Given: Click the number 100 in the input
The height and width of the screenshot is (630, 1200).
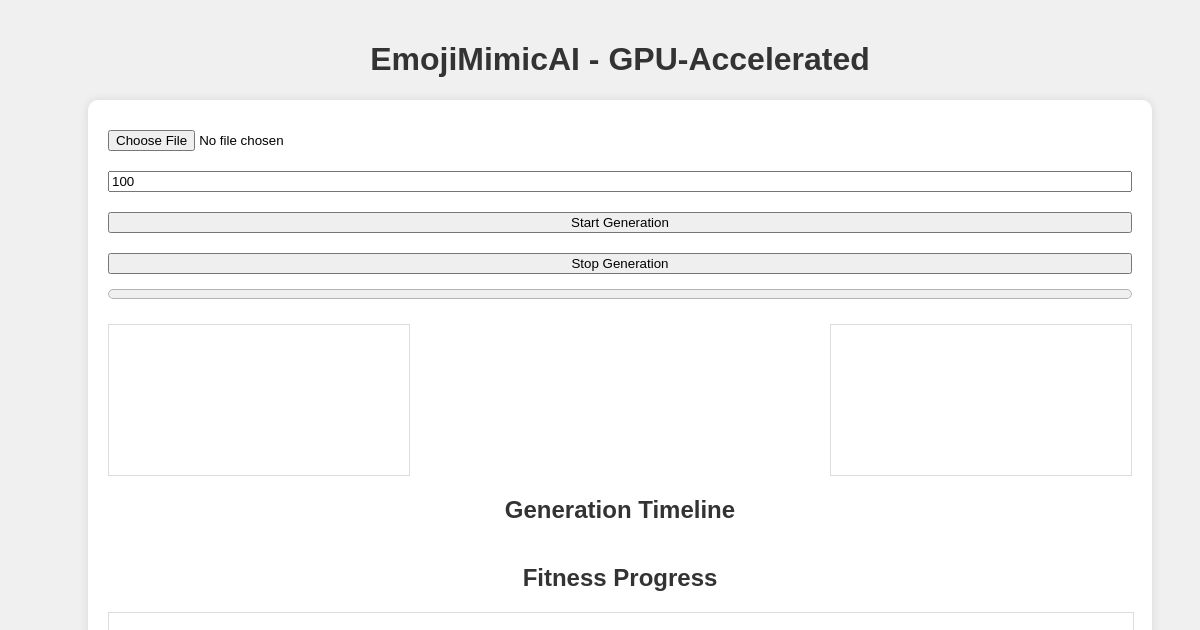Looking at the screenshot, I should [124, 181].
